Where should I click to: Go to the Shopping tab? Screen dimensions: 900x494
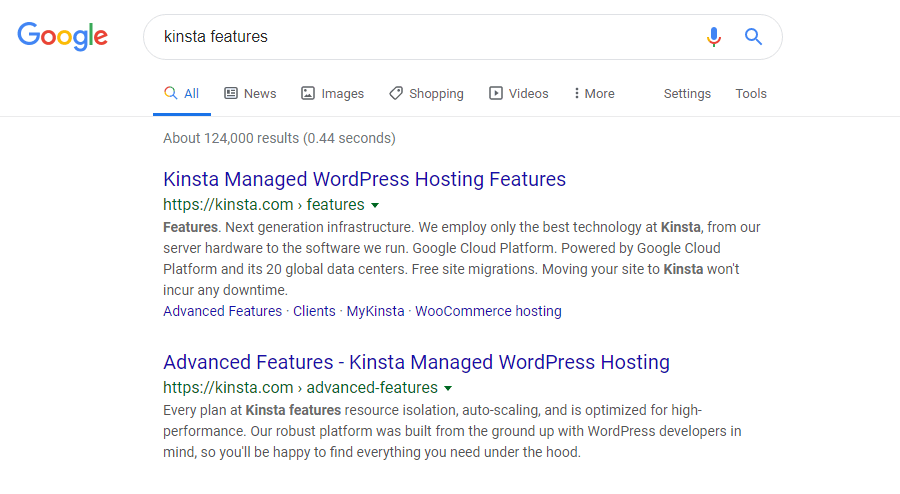pos(426,94)
